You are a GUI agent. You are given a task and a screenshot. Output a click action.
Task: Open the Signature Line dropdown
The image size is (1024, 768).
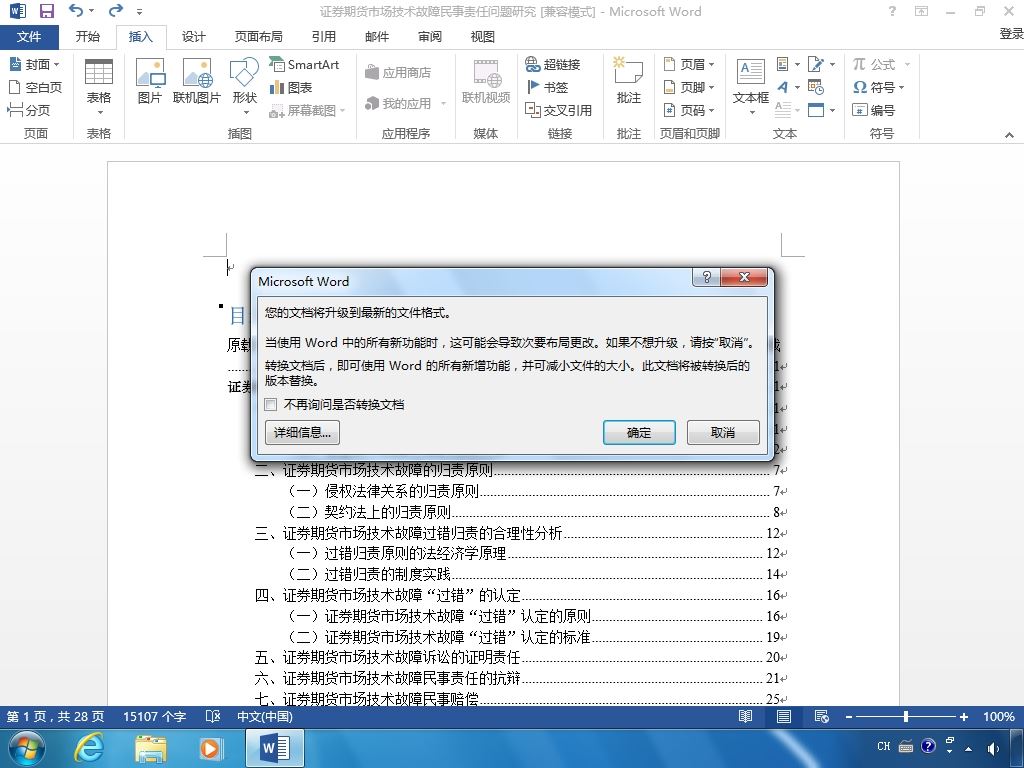click(x=822, y=64)
